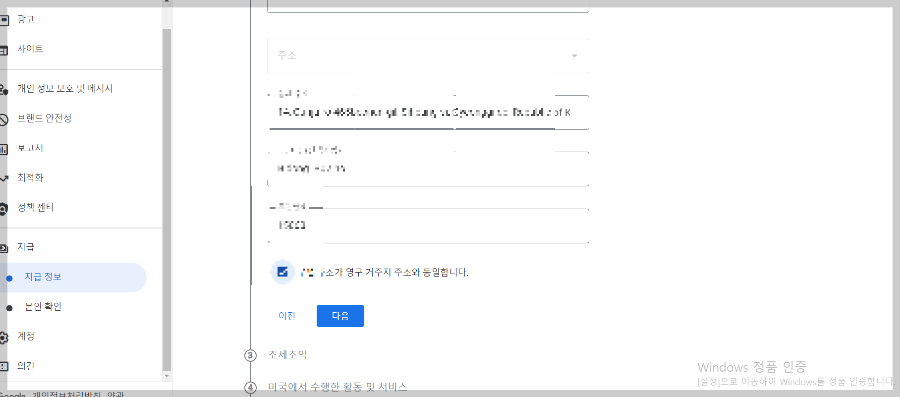Click the blue 다음 button
The height and width of the screenshot is (397, 900).
(x=340, y=316)
